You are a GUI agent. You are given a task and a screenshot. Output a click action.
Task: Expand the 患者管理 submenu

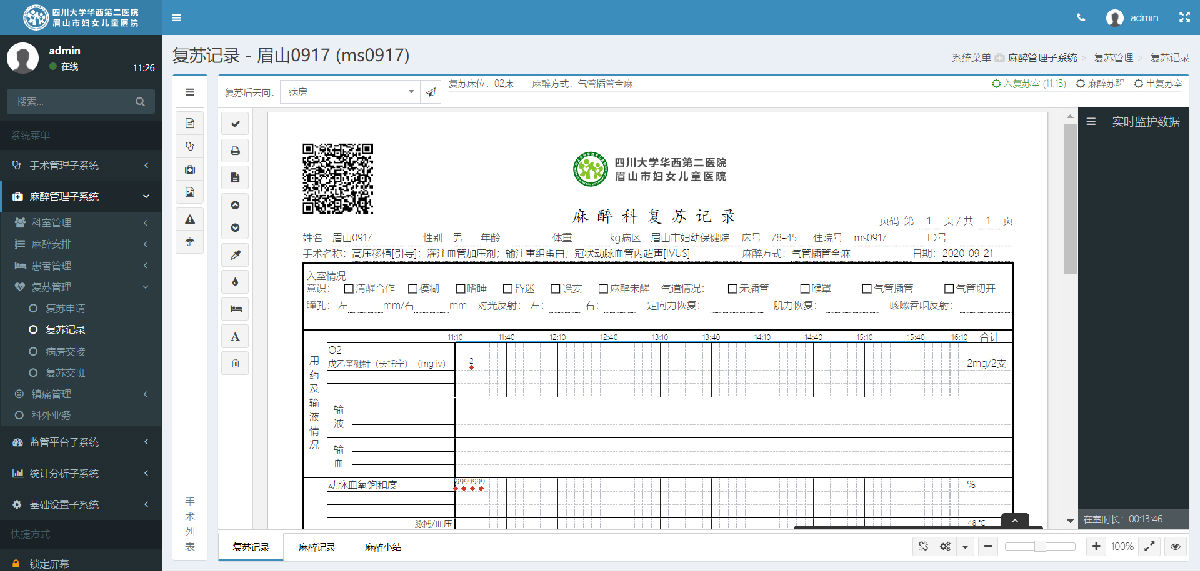(80, 266)
